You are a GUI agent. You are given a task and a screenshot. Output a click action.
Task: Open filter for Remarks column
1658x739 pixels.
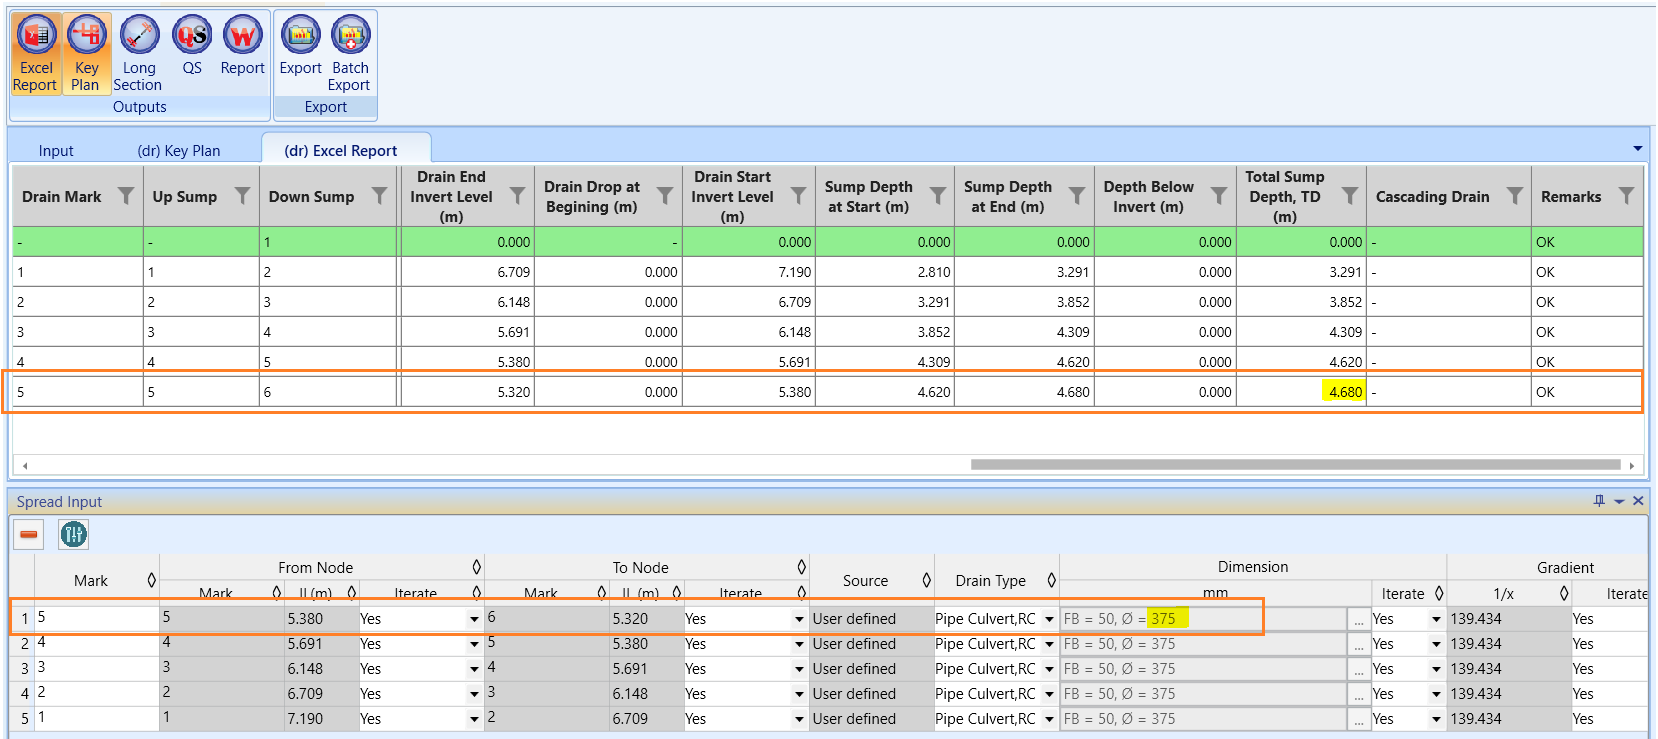tap(1626, 196)
